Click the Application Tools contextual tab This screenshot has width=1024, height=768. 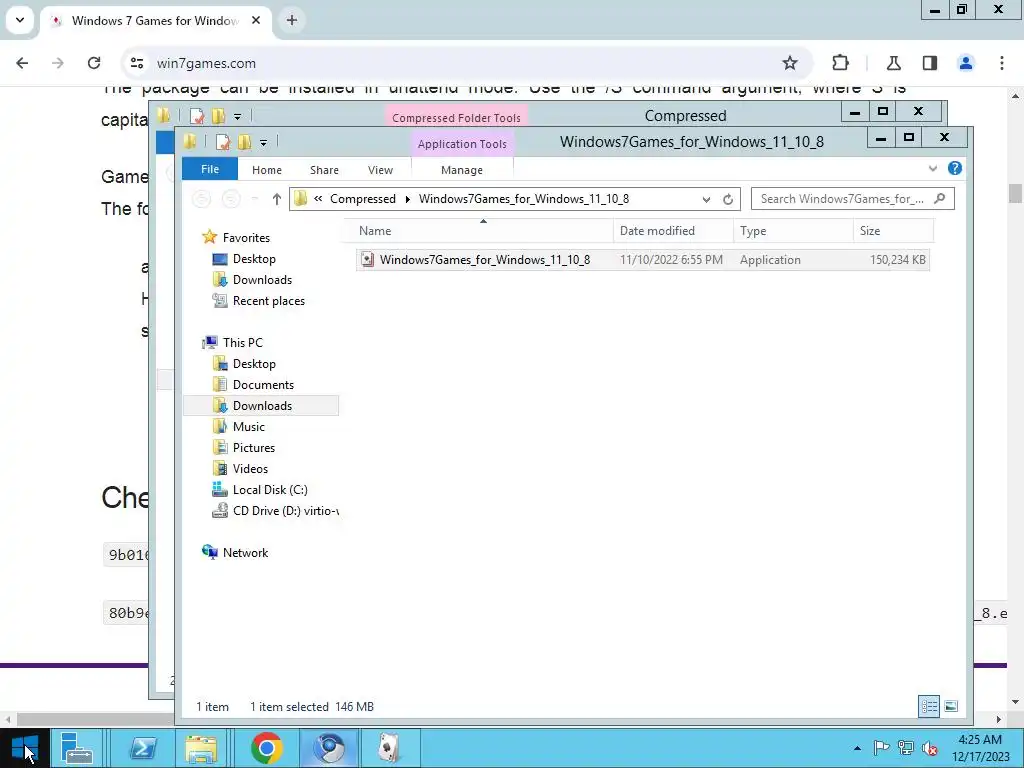click(462, 144)
